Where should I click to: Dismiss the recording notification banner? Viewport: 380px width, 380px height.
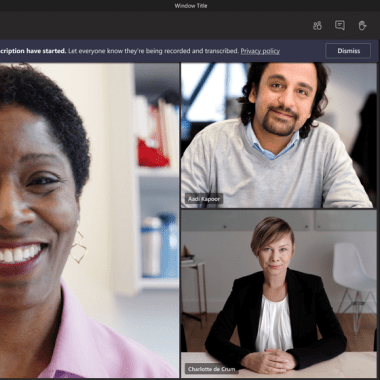(348, 51)
